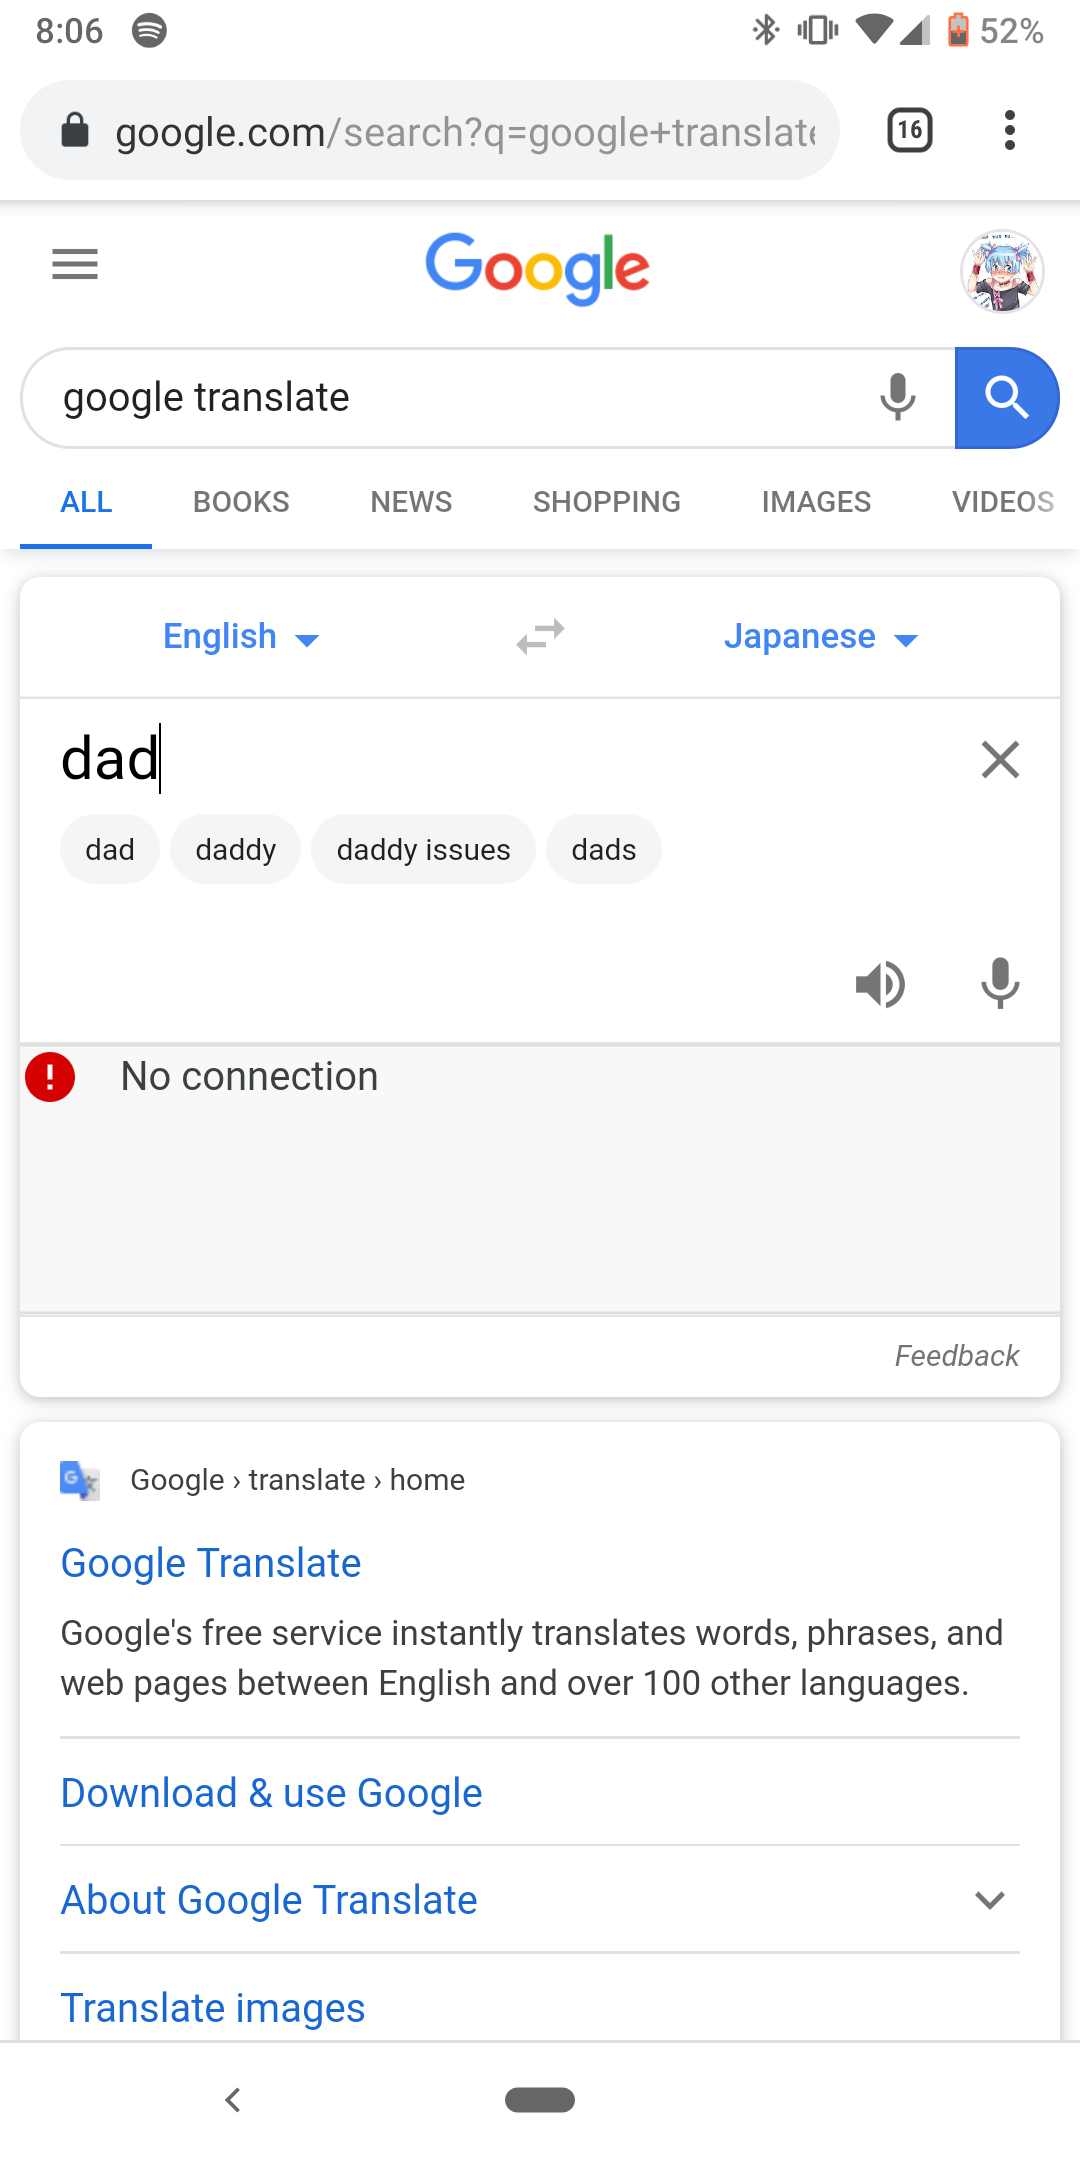The image size is (1080, 2160).
Task: Open the Chrome tab switcher showing 16 tabs
Action: (x=908, y=130)
